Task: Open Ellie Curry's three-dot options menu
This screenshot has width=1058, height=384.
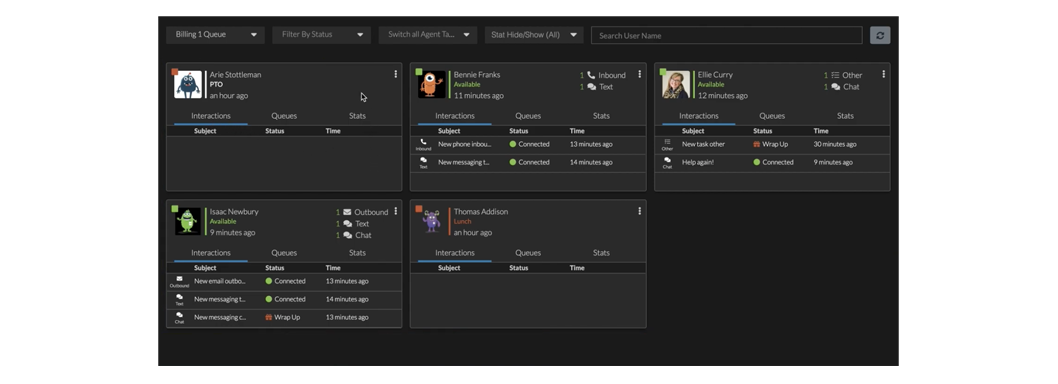Action: (x=883, y=74)
